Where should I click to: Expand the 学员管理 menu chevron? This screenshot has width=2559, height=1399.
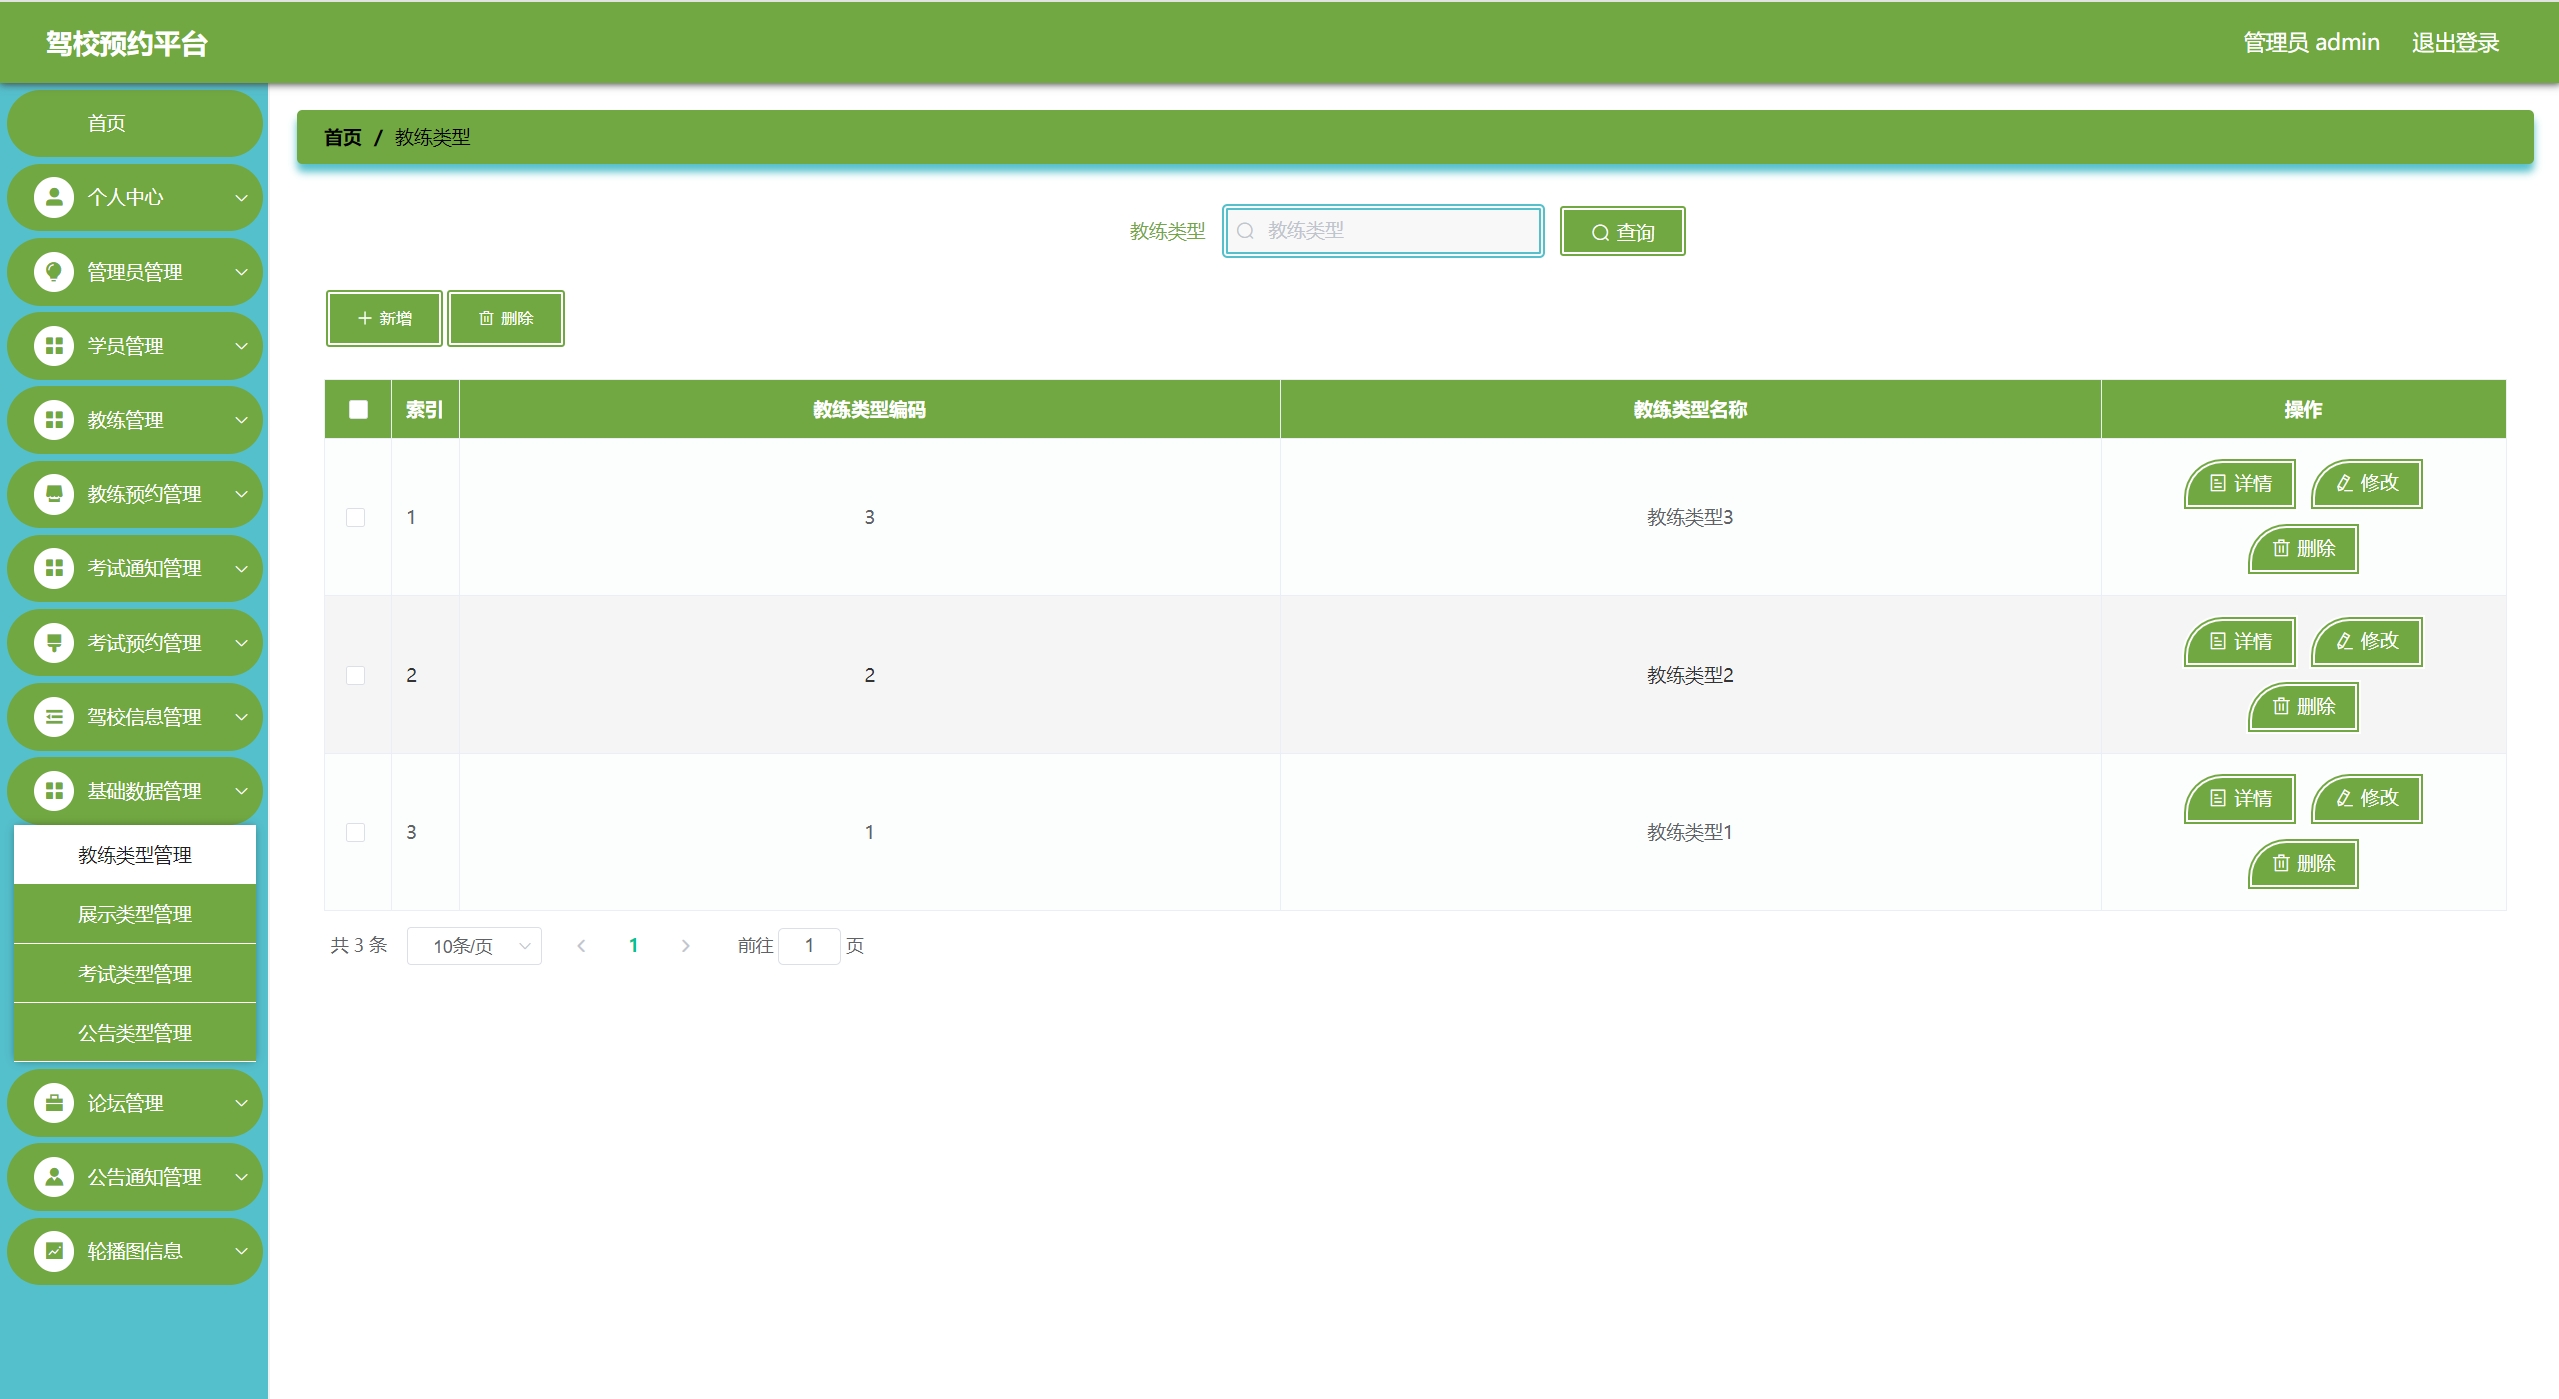click(241, 346)
